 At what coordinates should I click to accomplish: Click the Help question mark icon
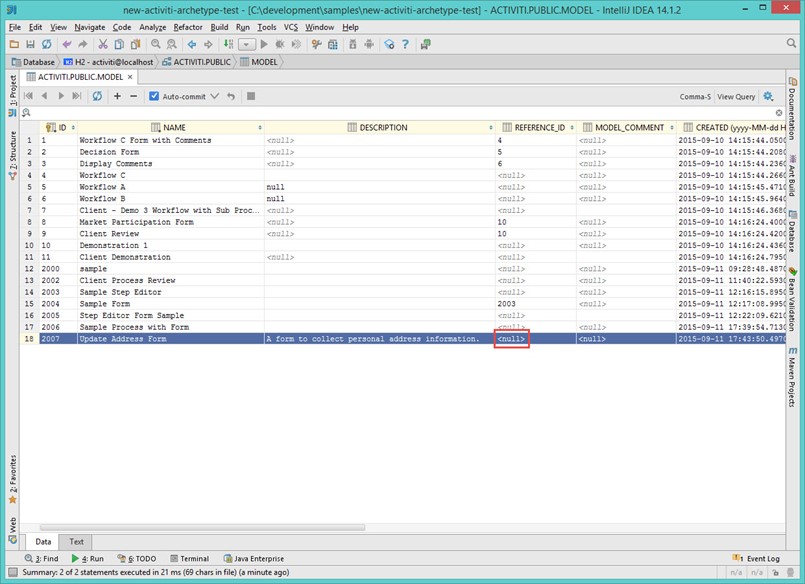tap(405, 45)
